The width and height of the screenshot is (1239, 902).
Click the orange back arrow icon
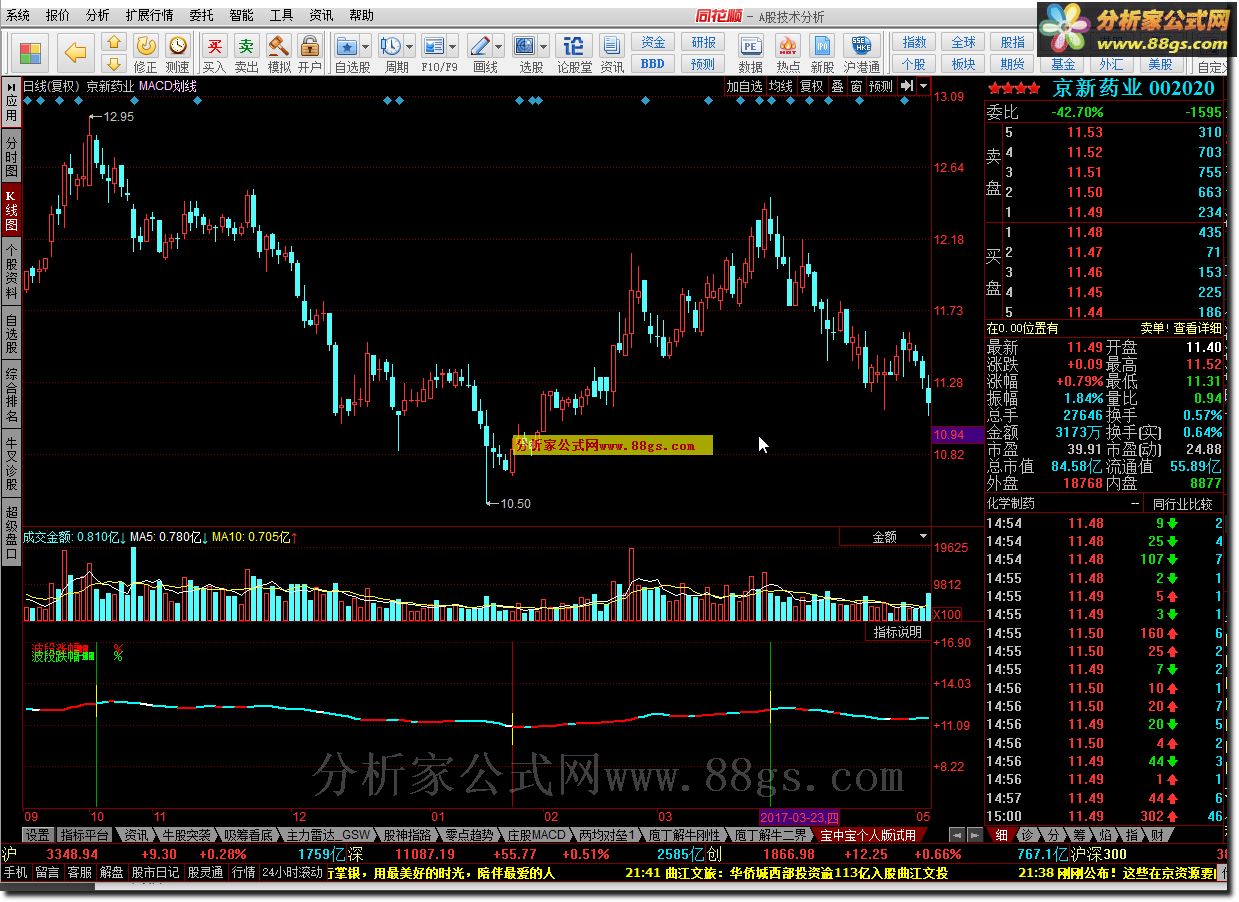coord(75,52)
